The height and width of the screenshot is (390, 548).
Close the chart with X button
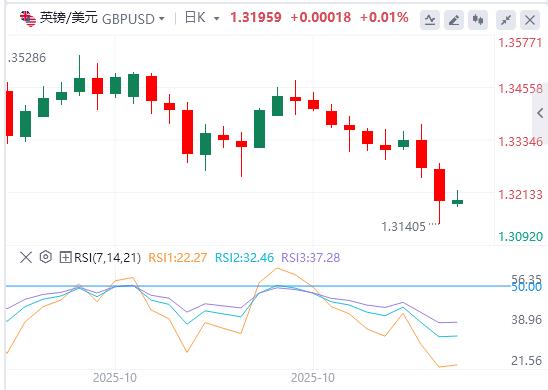(530, 20)
